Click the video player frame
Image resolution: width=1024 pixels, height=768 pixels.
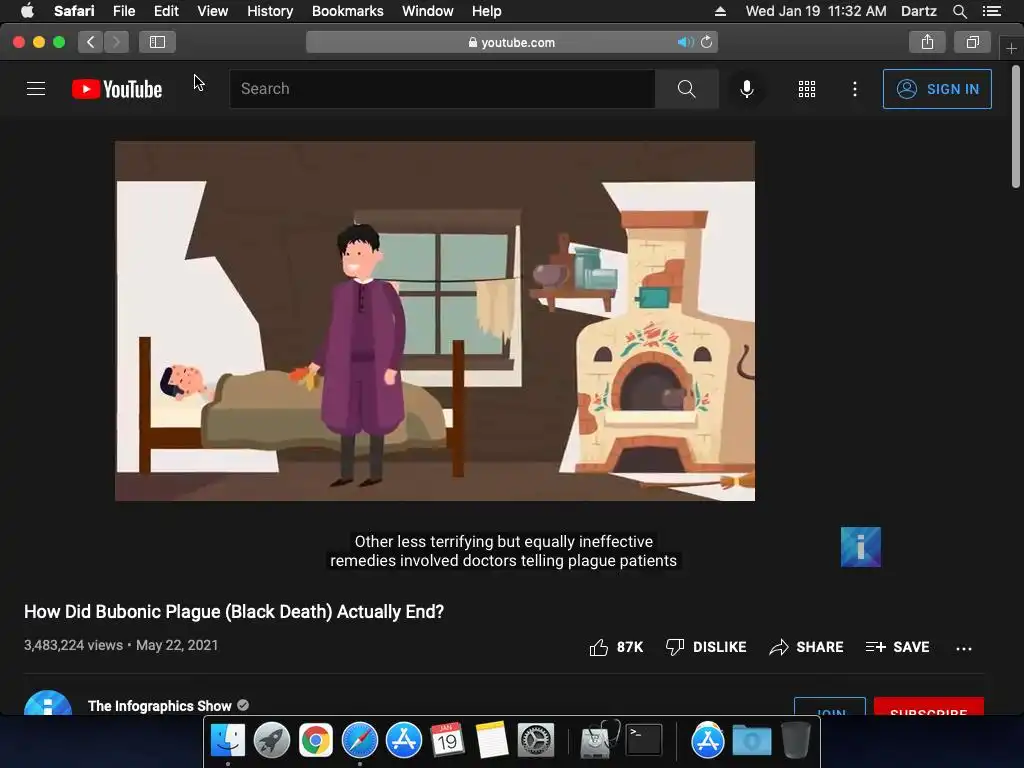[435, 321]
